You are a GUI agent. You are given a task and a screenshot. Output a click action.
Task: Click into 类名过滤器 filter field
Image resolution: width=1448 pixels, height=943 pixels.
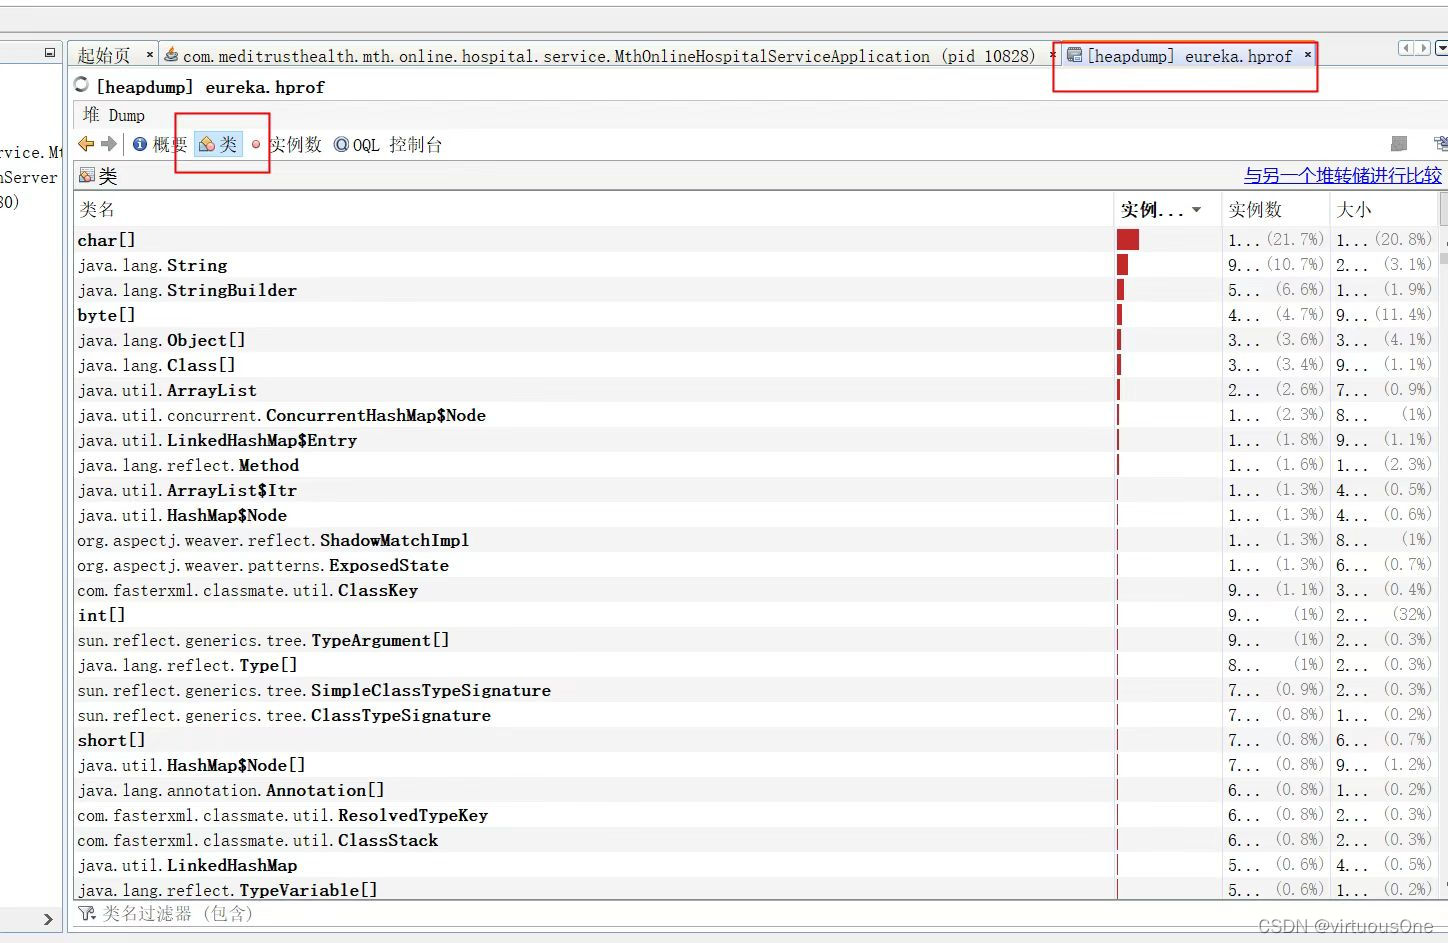click(x=760, y=913)
